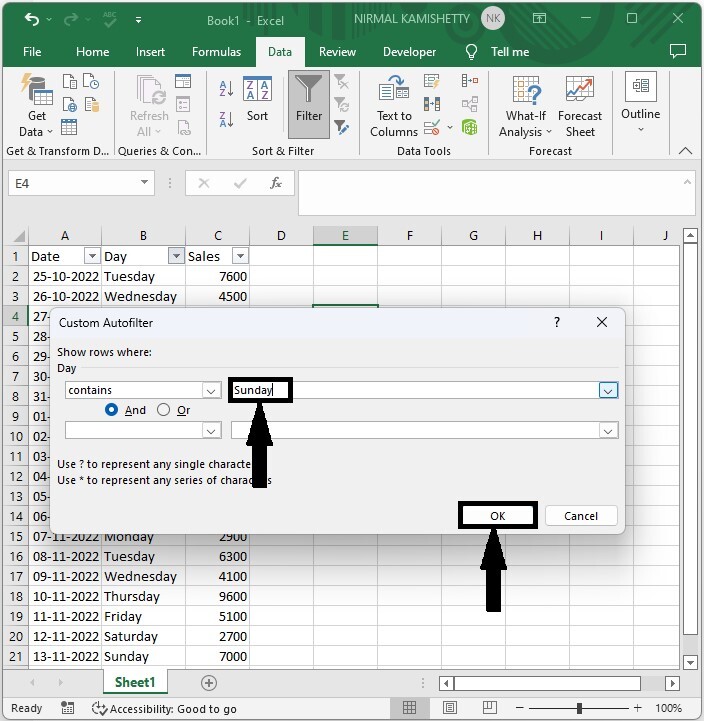Open the Customize Quick Access Toolbar arrow

[x=138, y=20]
